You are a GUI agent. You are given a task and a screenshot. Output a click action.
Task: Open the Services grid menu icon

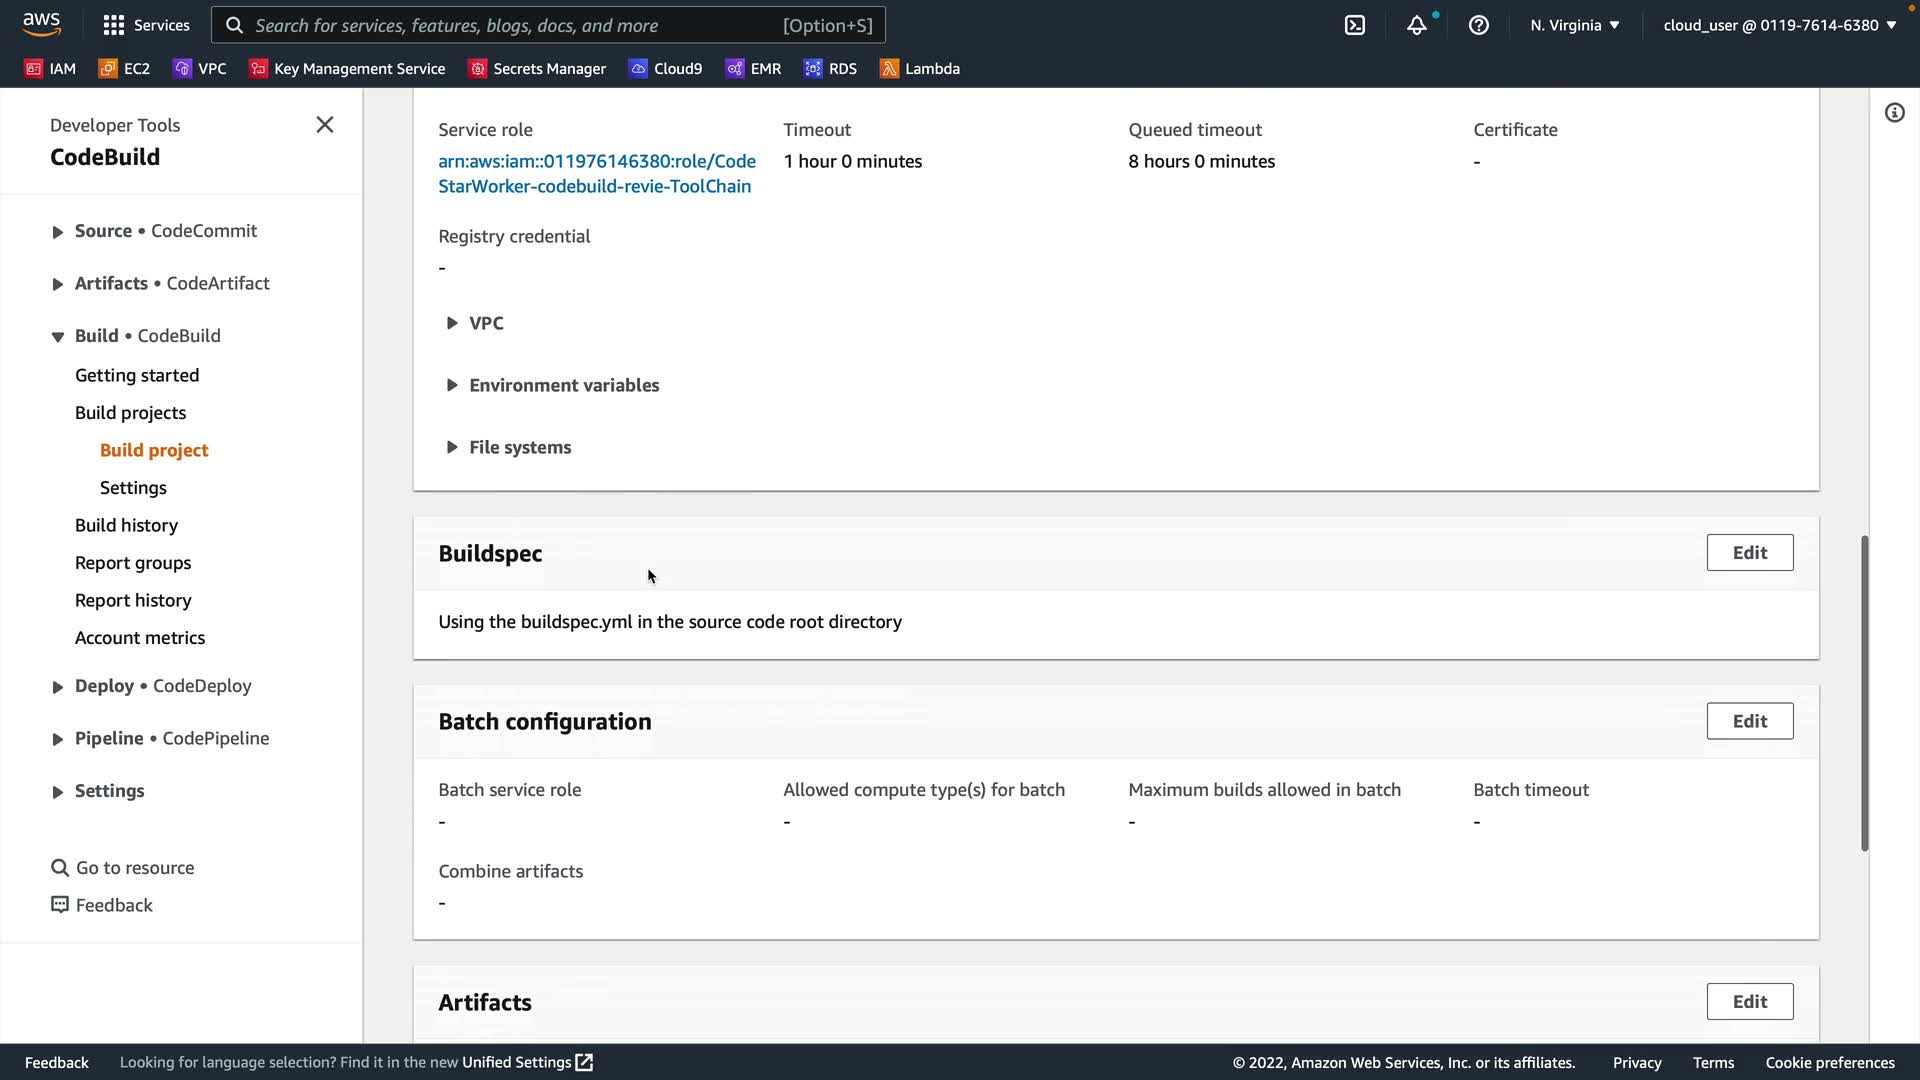[114, 25]
